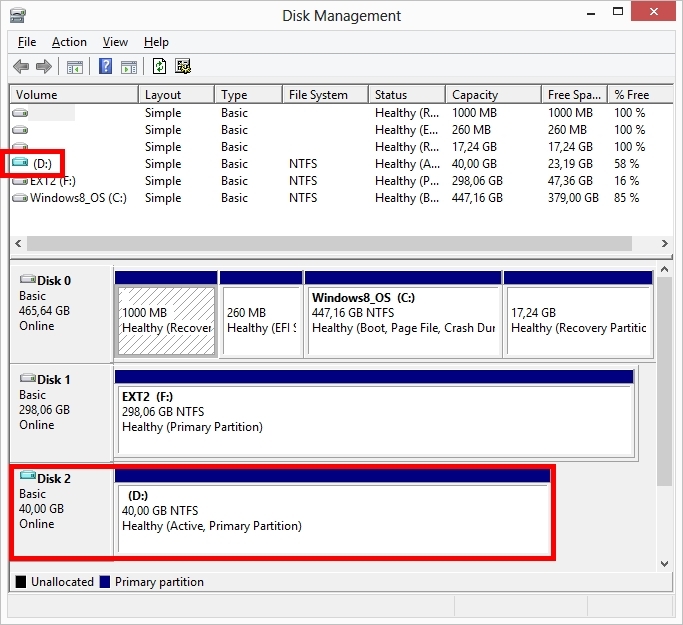Sort by the Capacity column header
683x625 pixels.
click(494, 95)
